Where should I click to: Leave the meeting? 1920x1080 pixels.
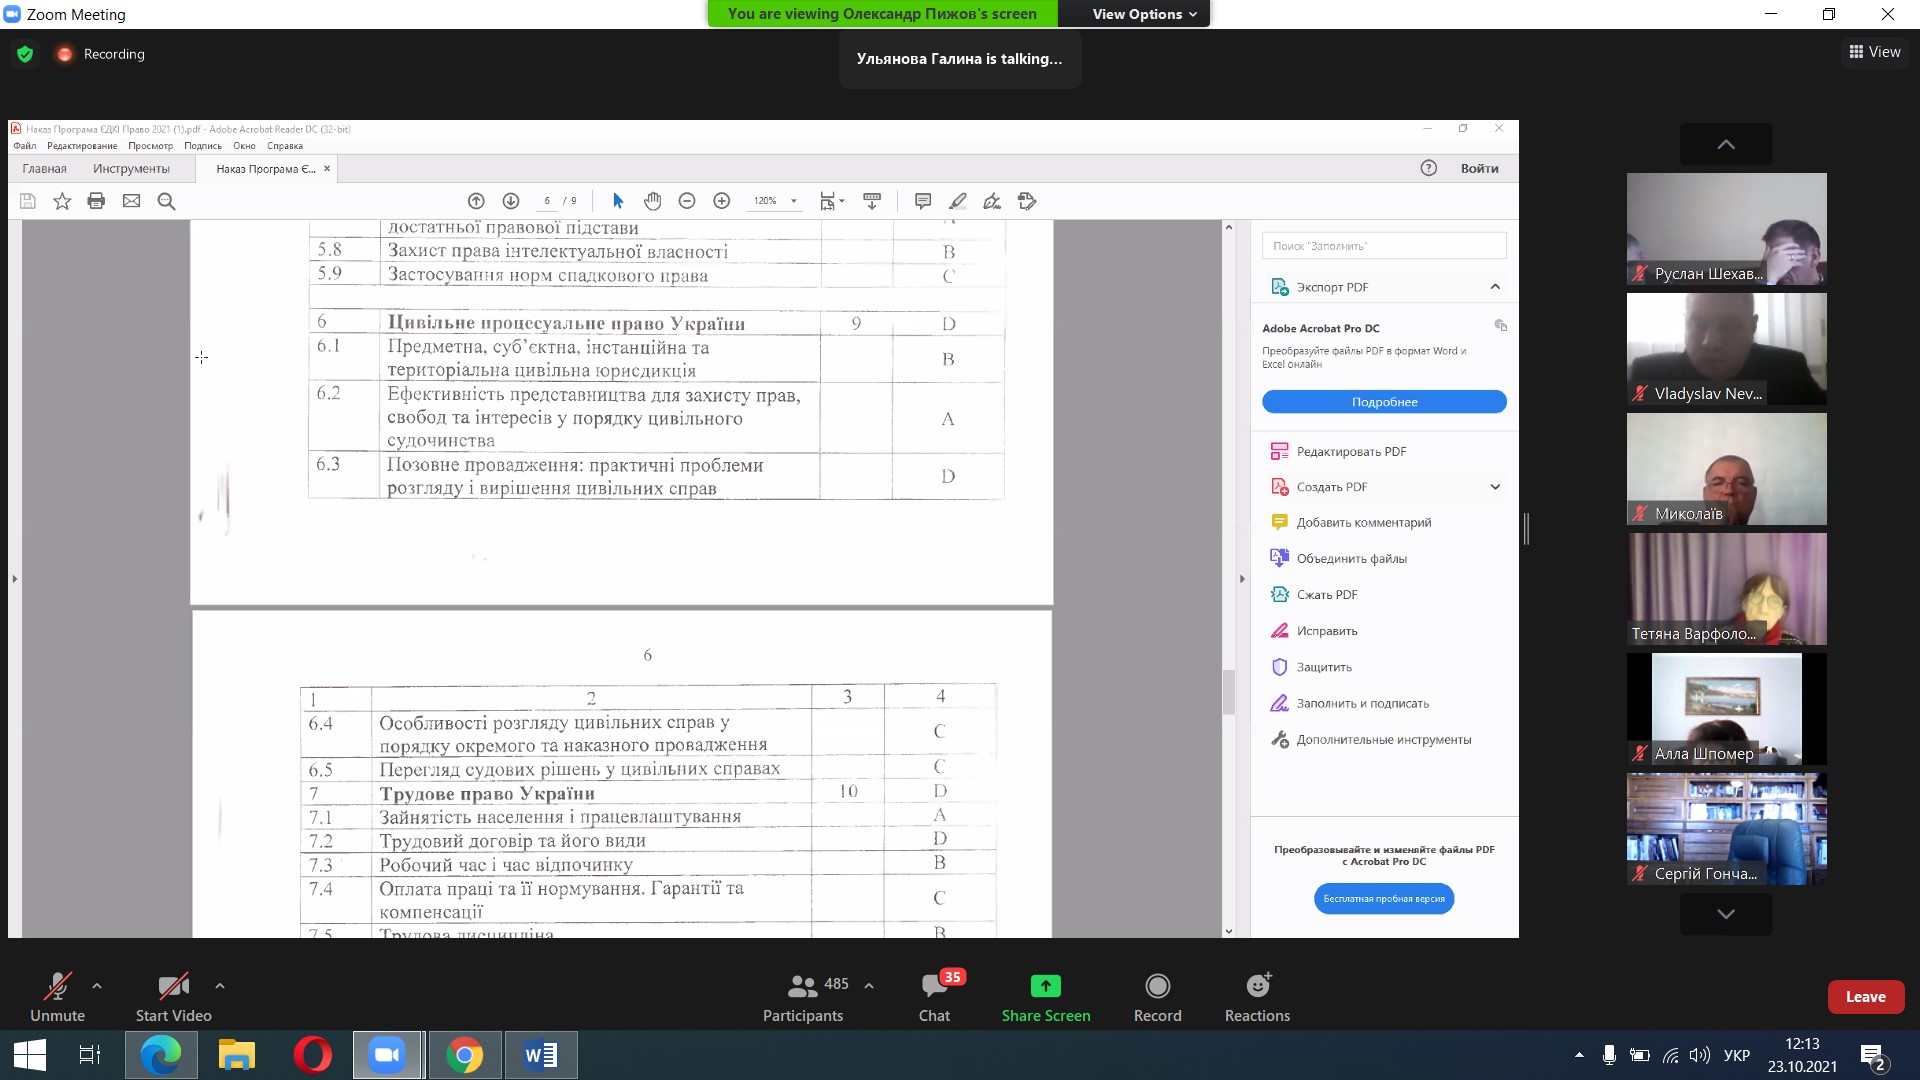coord(1865,997)
